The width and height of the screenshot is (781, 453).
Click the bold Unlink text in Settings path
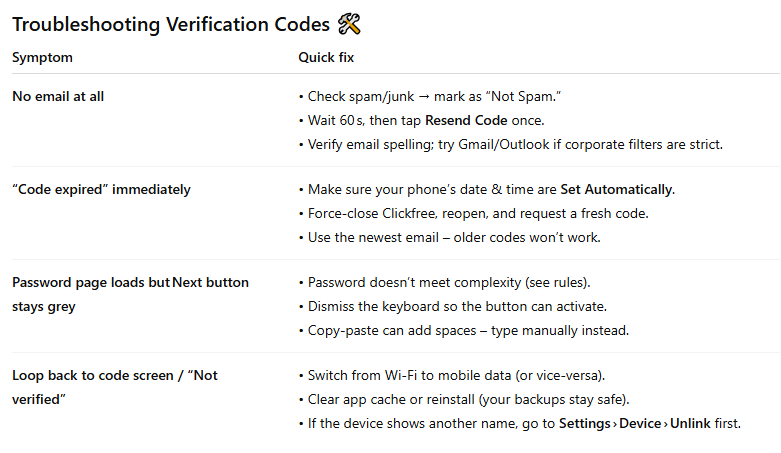click(x=690, y=424)
